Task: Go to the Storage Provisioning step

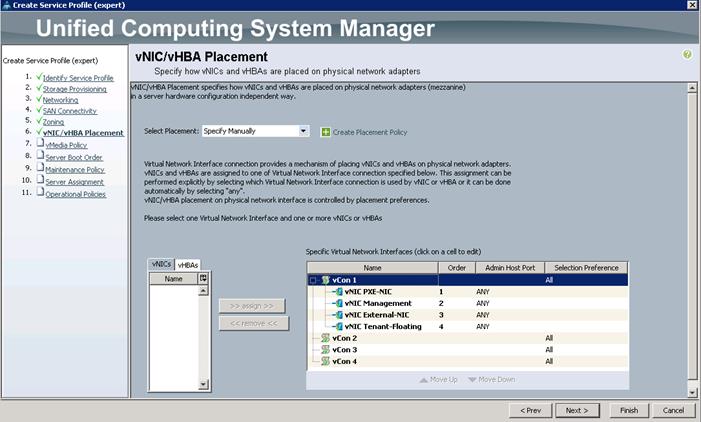Action: (75, 89)
